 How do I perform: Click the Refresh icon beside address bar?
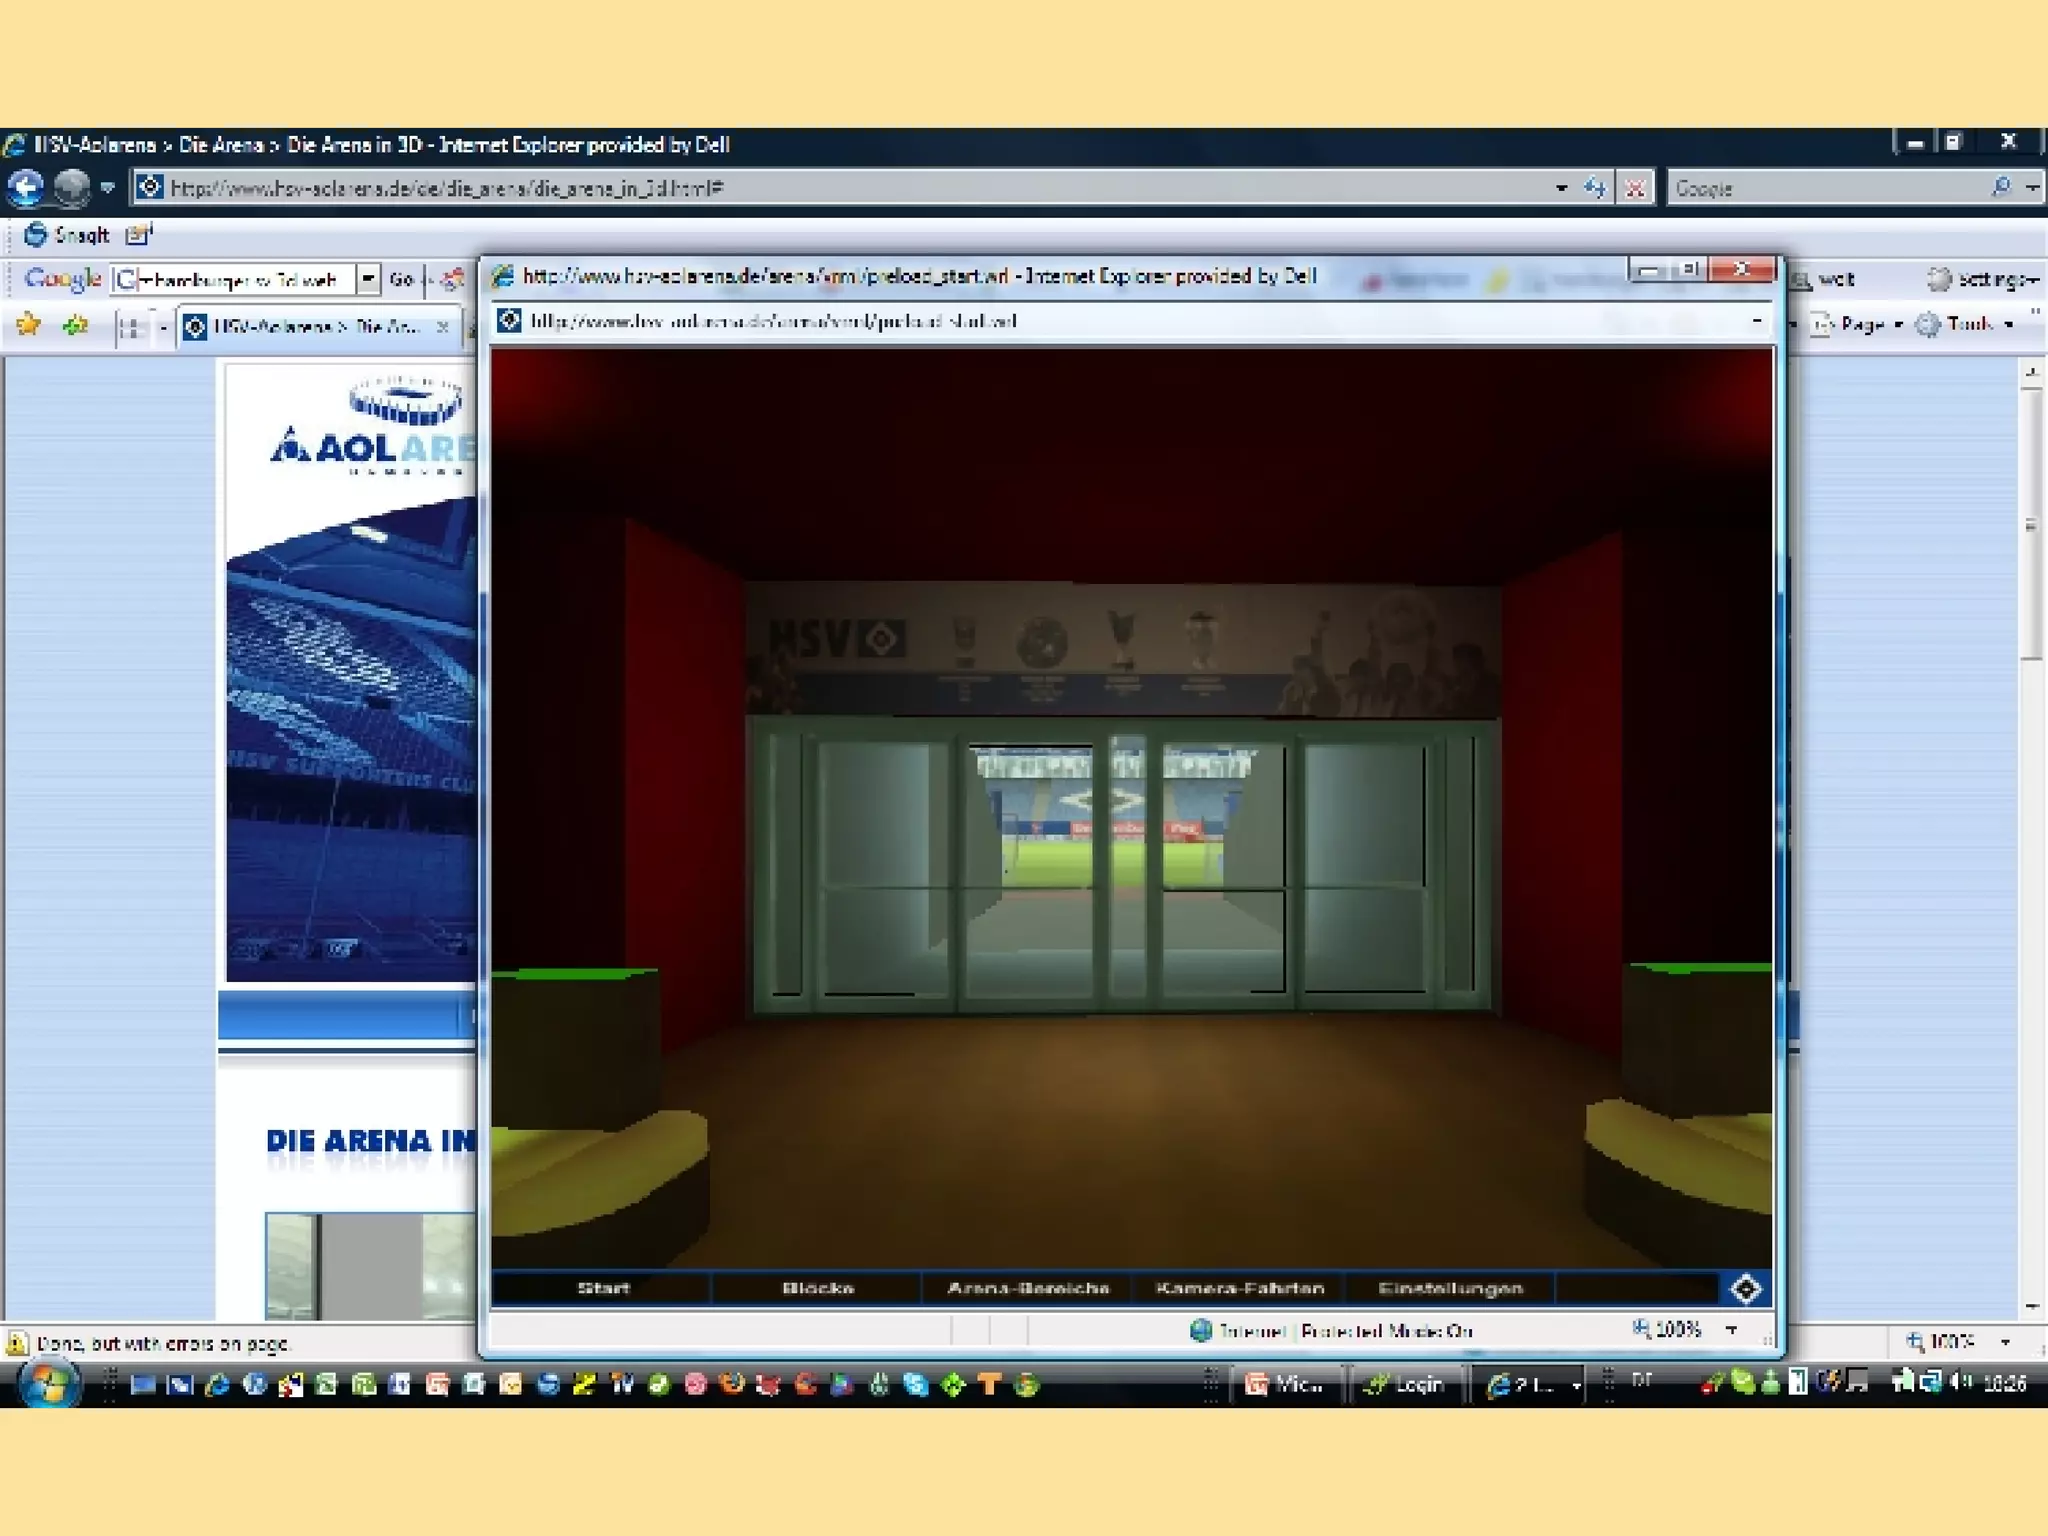coord(1595,188)
